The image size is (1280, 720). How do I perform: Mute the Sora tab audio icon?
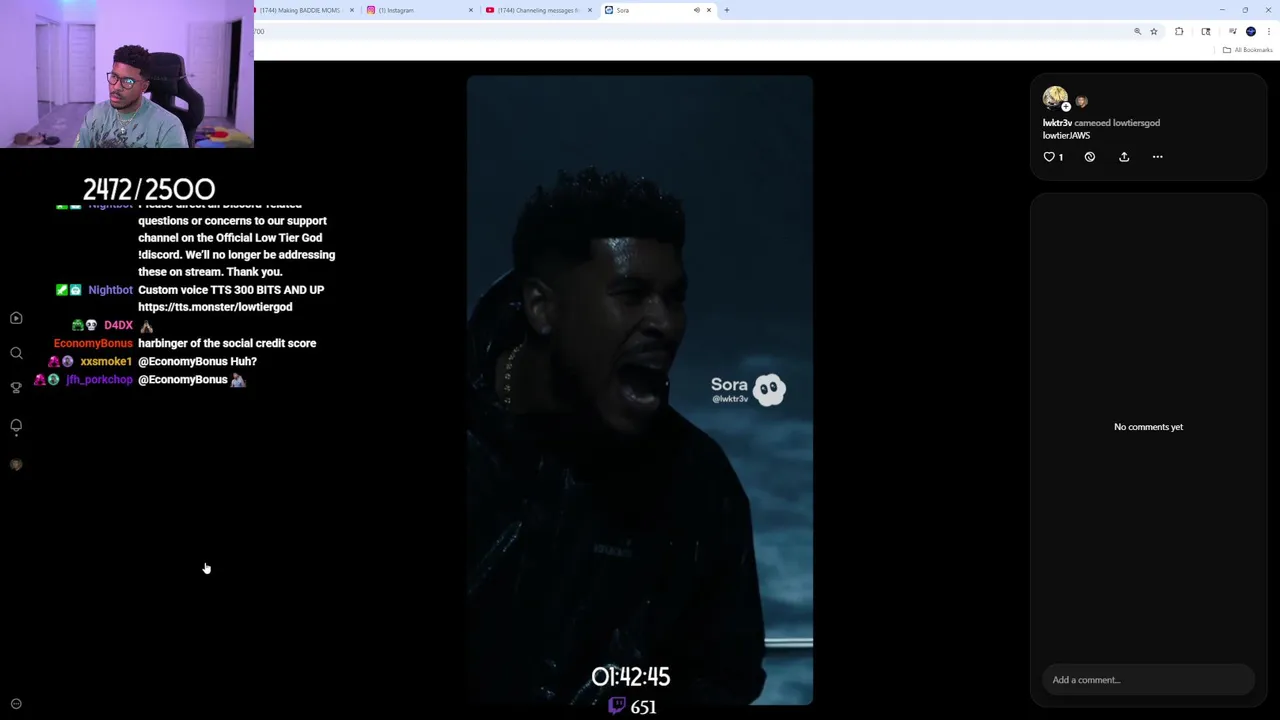pyautogui.click(x=697, y=10)
